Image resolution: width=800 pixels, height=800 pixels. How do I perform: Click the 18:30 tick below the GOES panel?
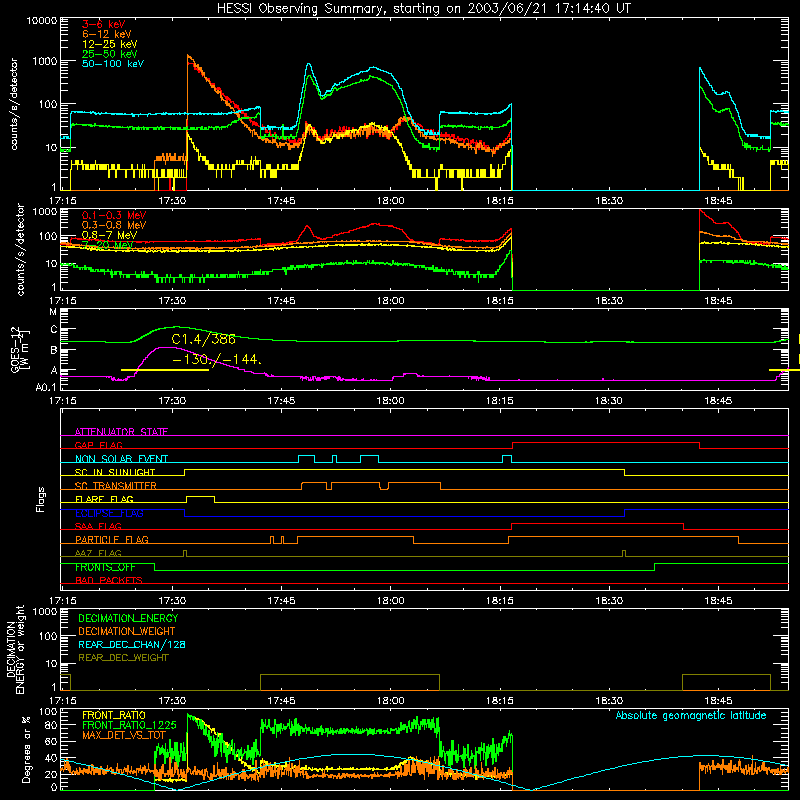click(x=609, y=401)
